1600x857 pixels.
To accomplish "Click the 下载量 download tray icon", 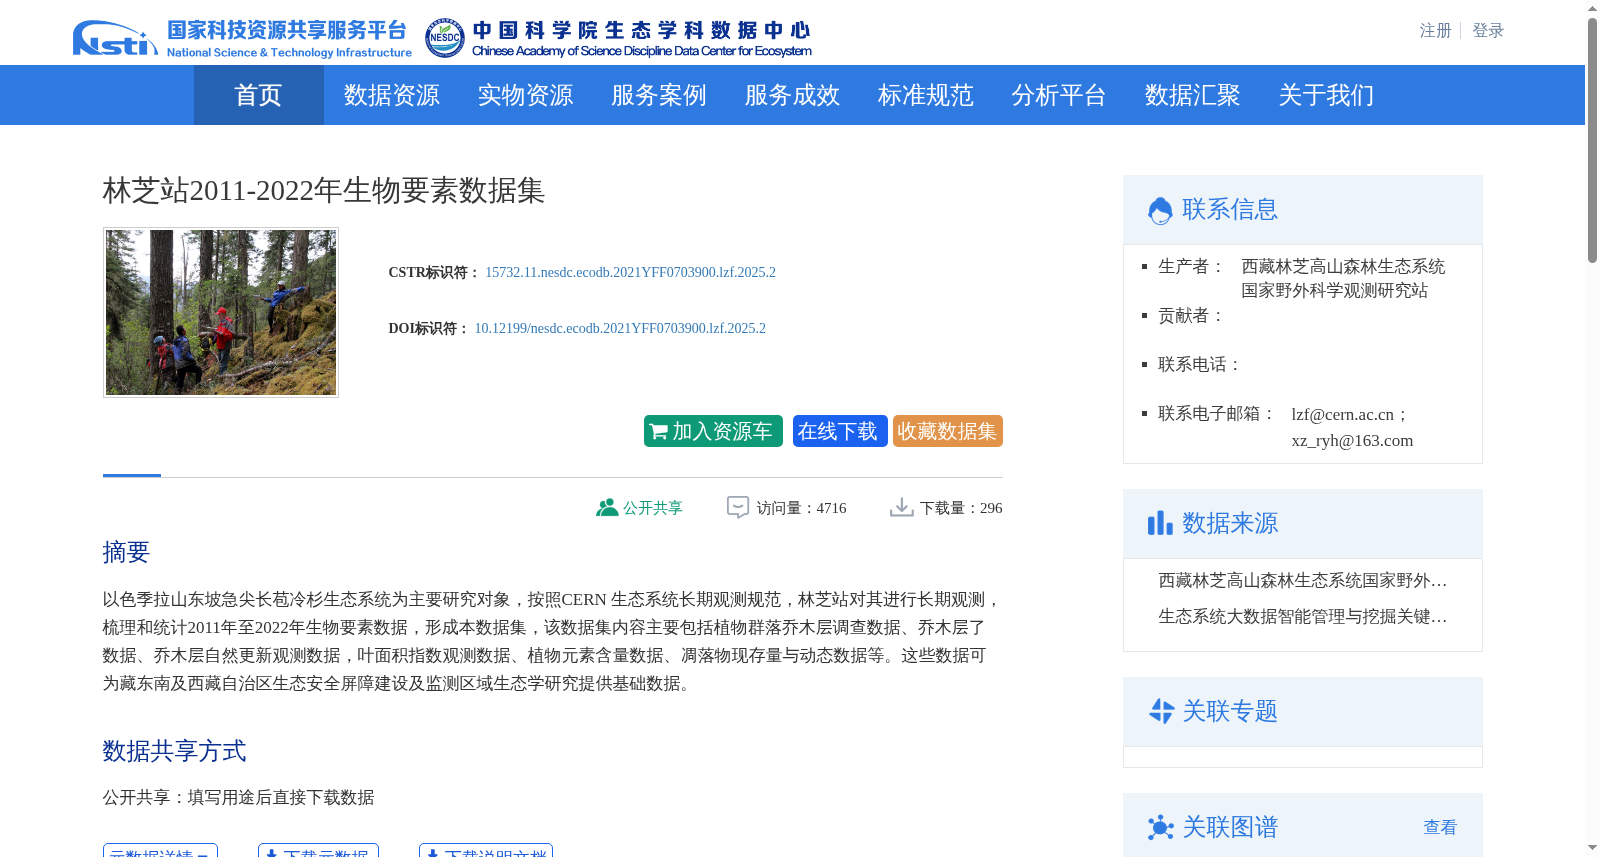I will click(901, 507).
